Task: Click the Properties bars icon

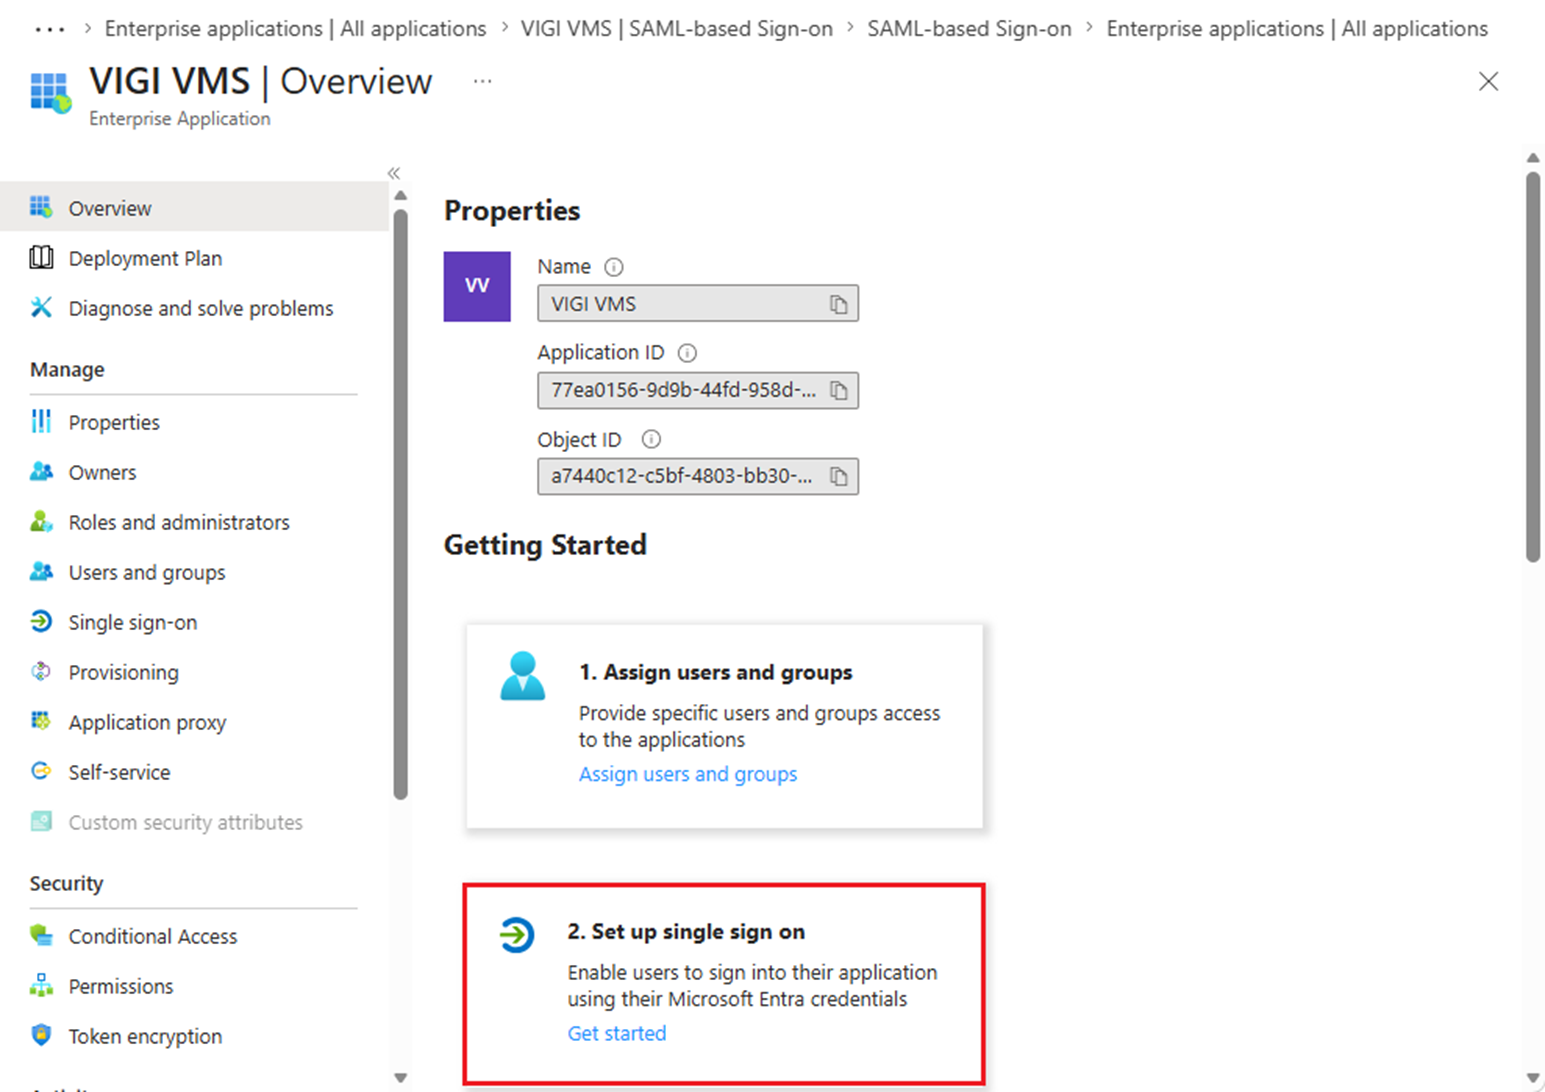Action: click(x=41, y=421)
